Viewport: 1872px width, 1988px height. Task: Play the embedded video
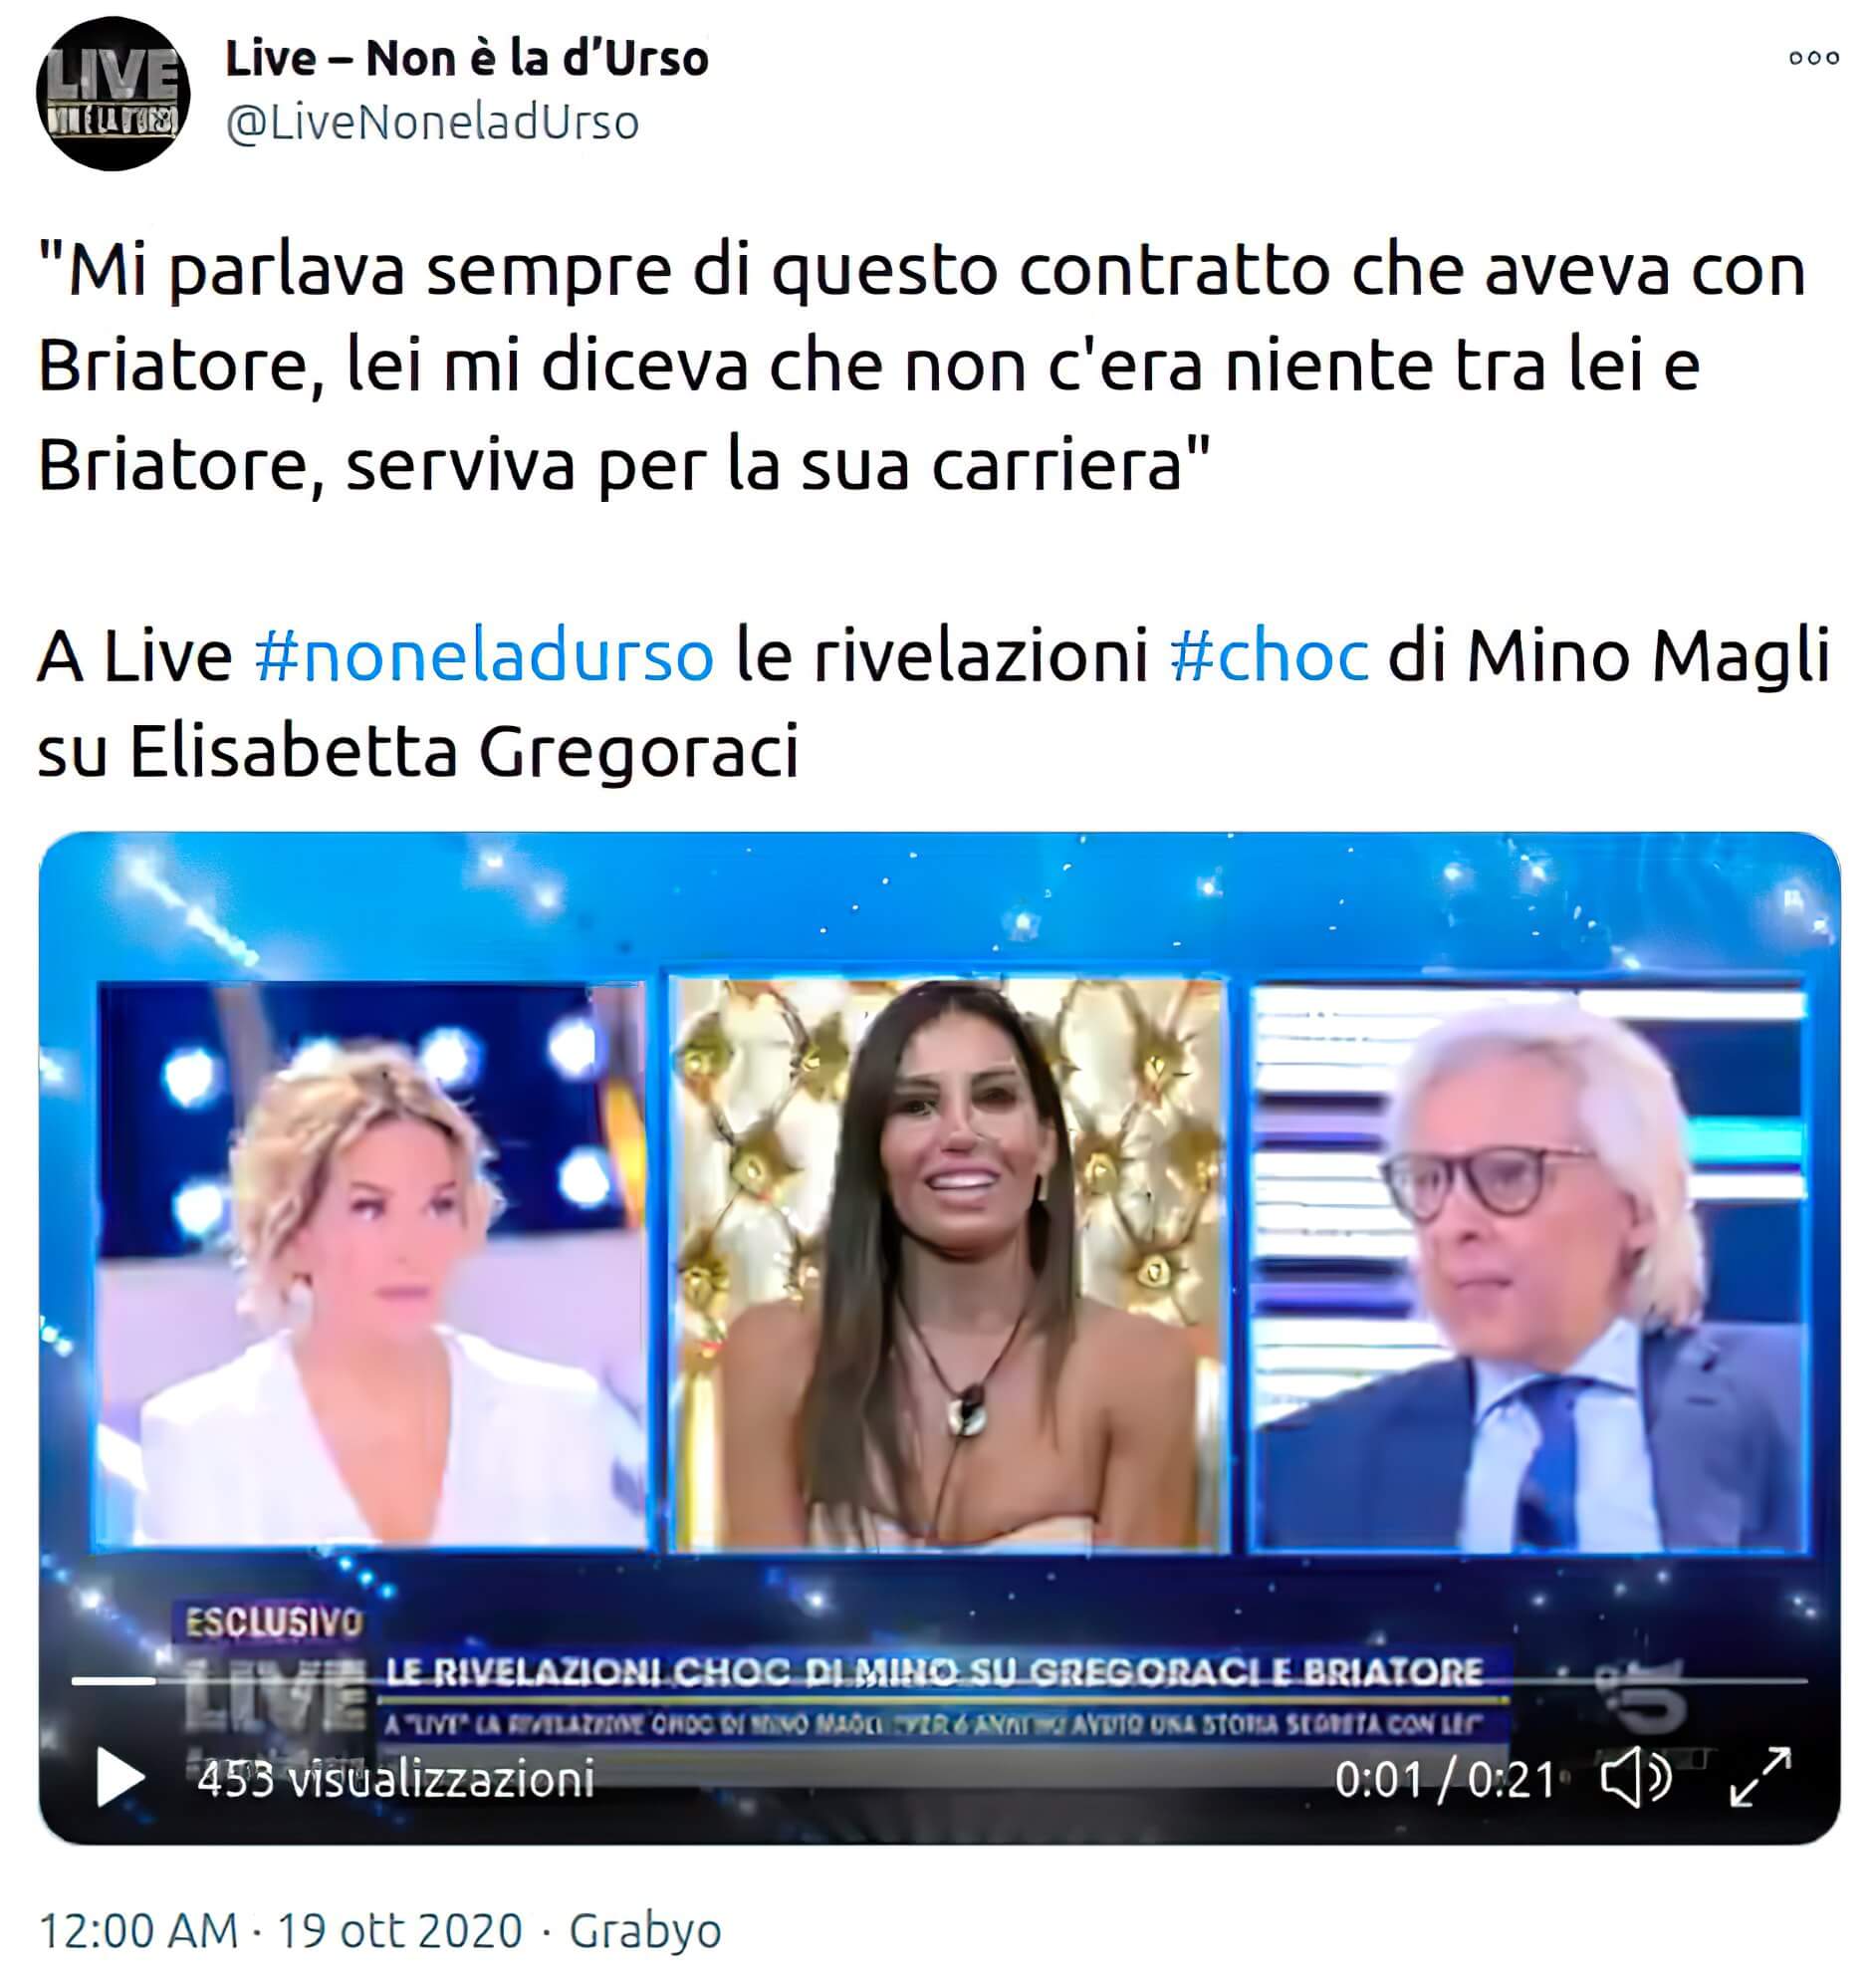(x=120, y=1777)
